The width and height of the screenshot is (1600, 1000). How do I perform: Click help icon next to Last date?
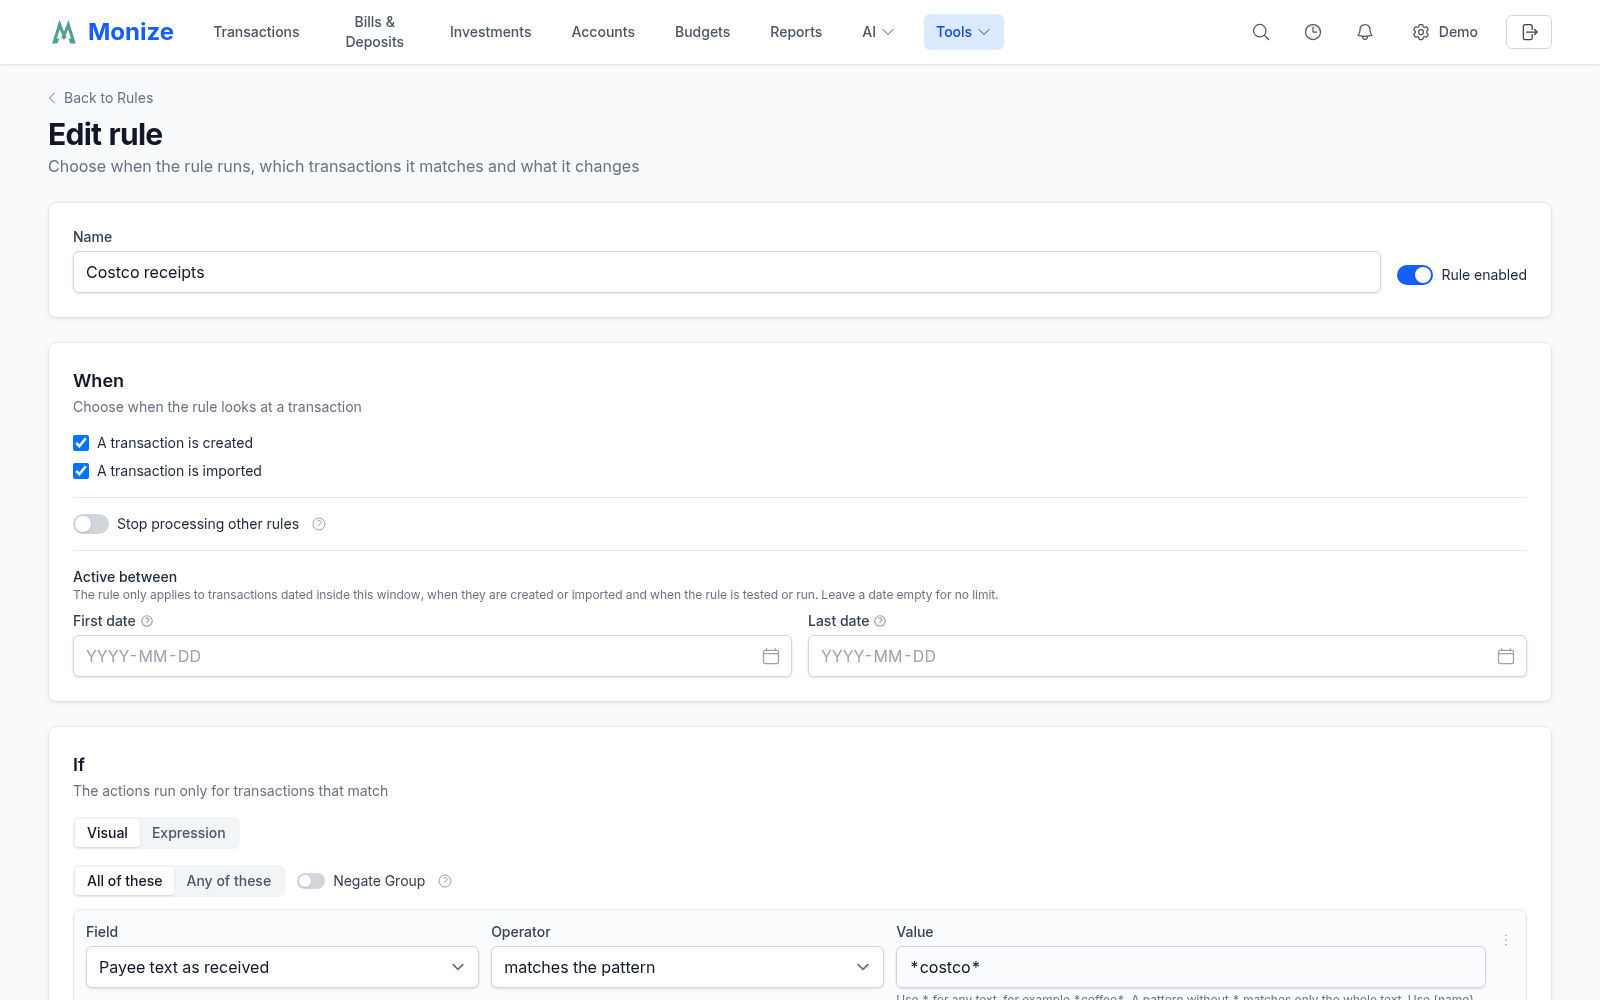[x=880, y=621]
